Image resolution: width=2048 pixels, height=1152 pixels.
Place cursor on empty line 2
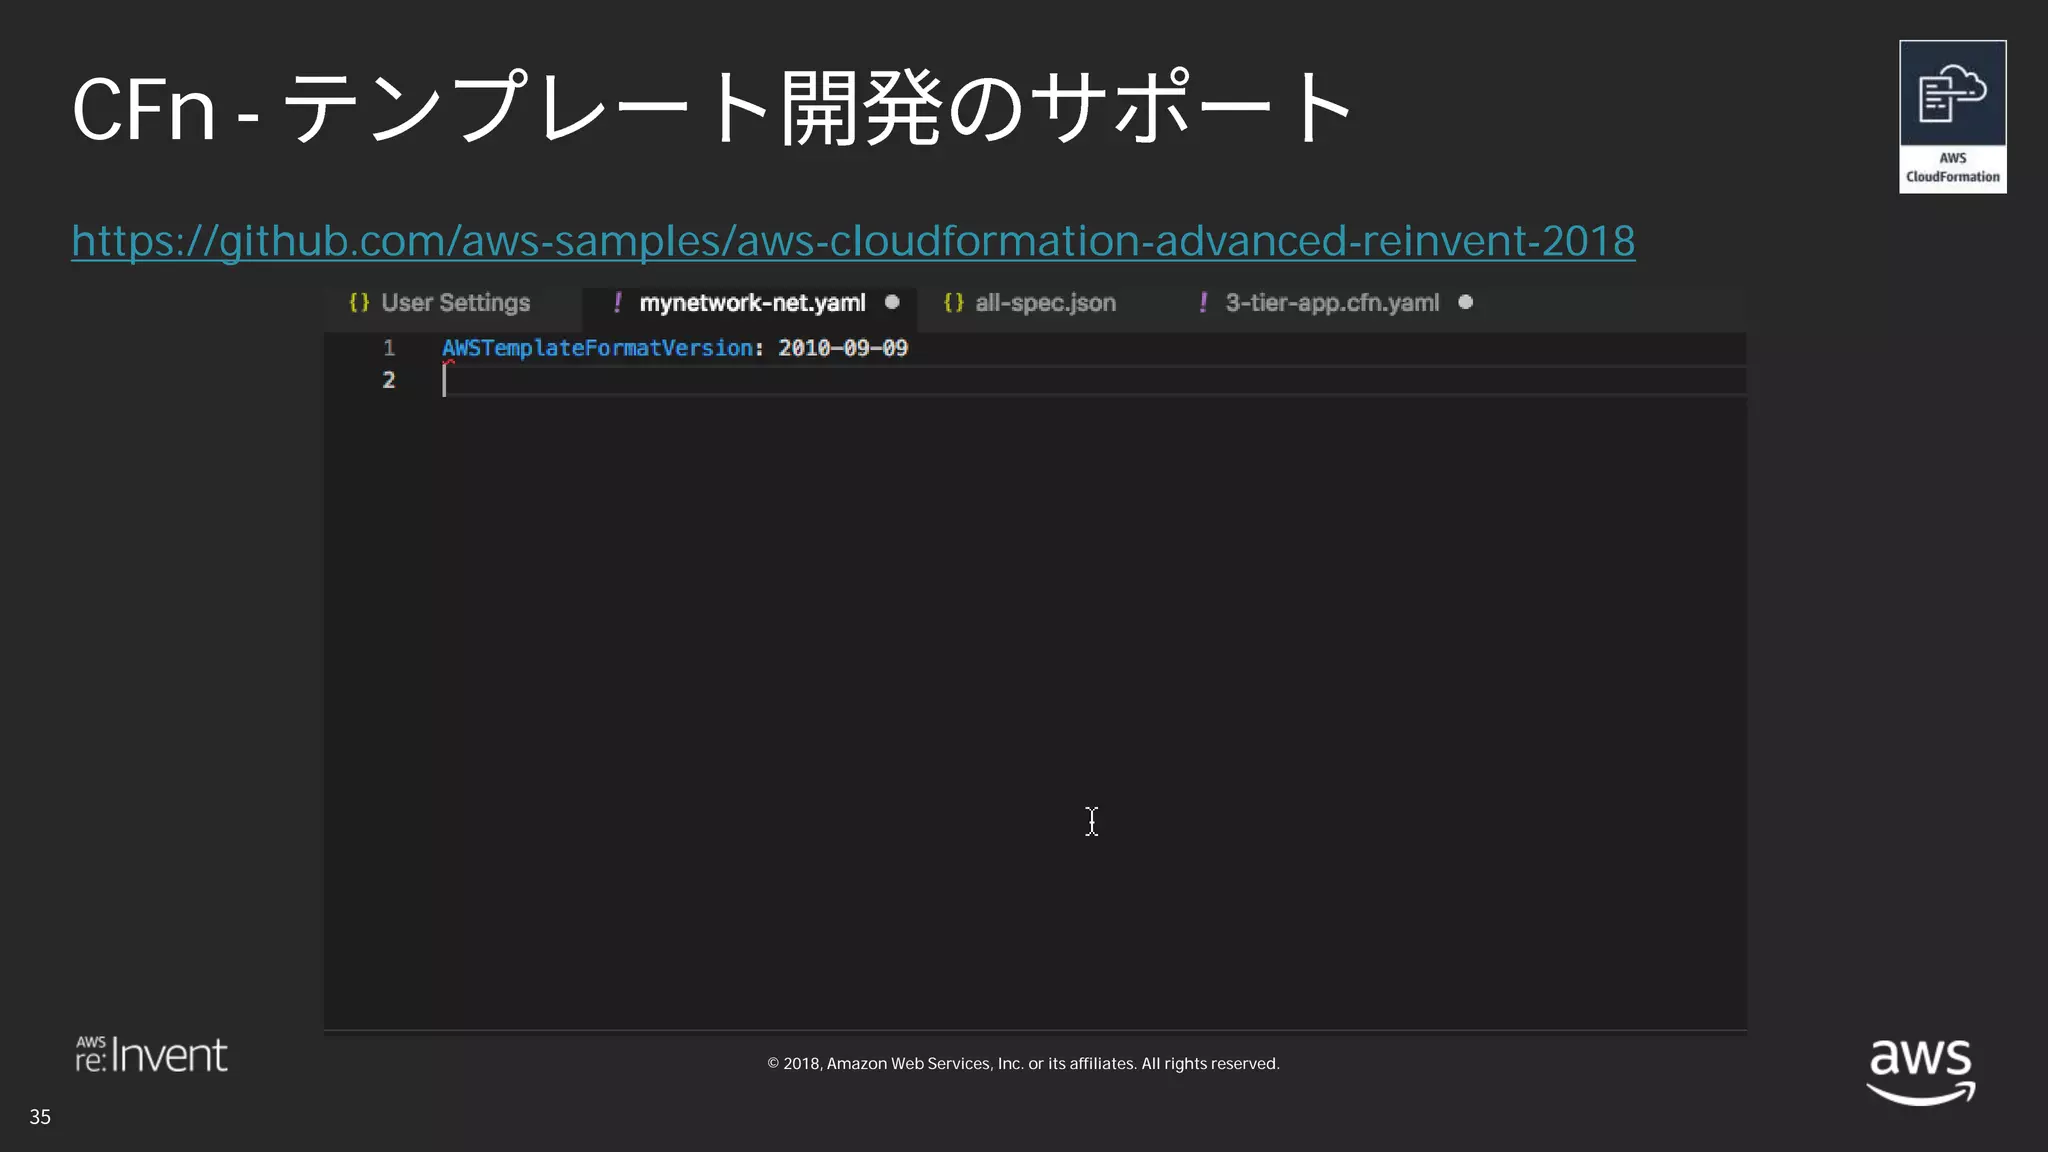click(x=1094, y=380)
